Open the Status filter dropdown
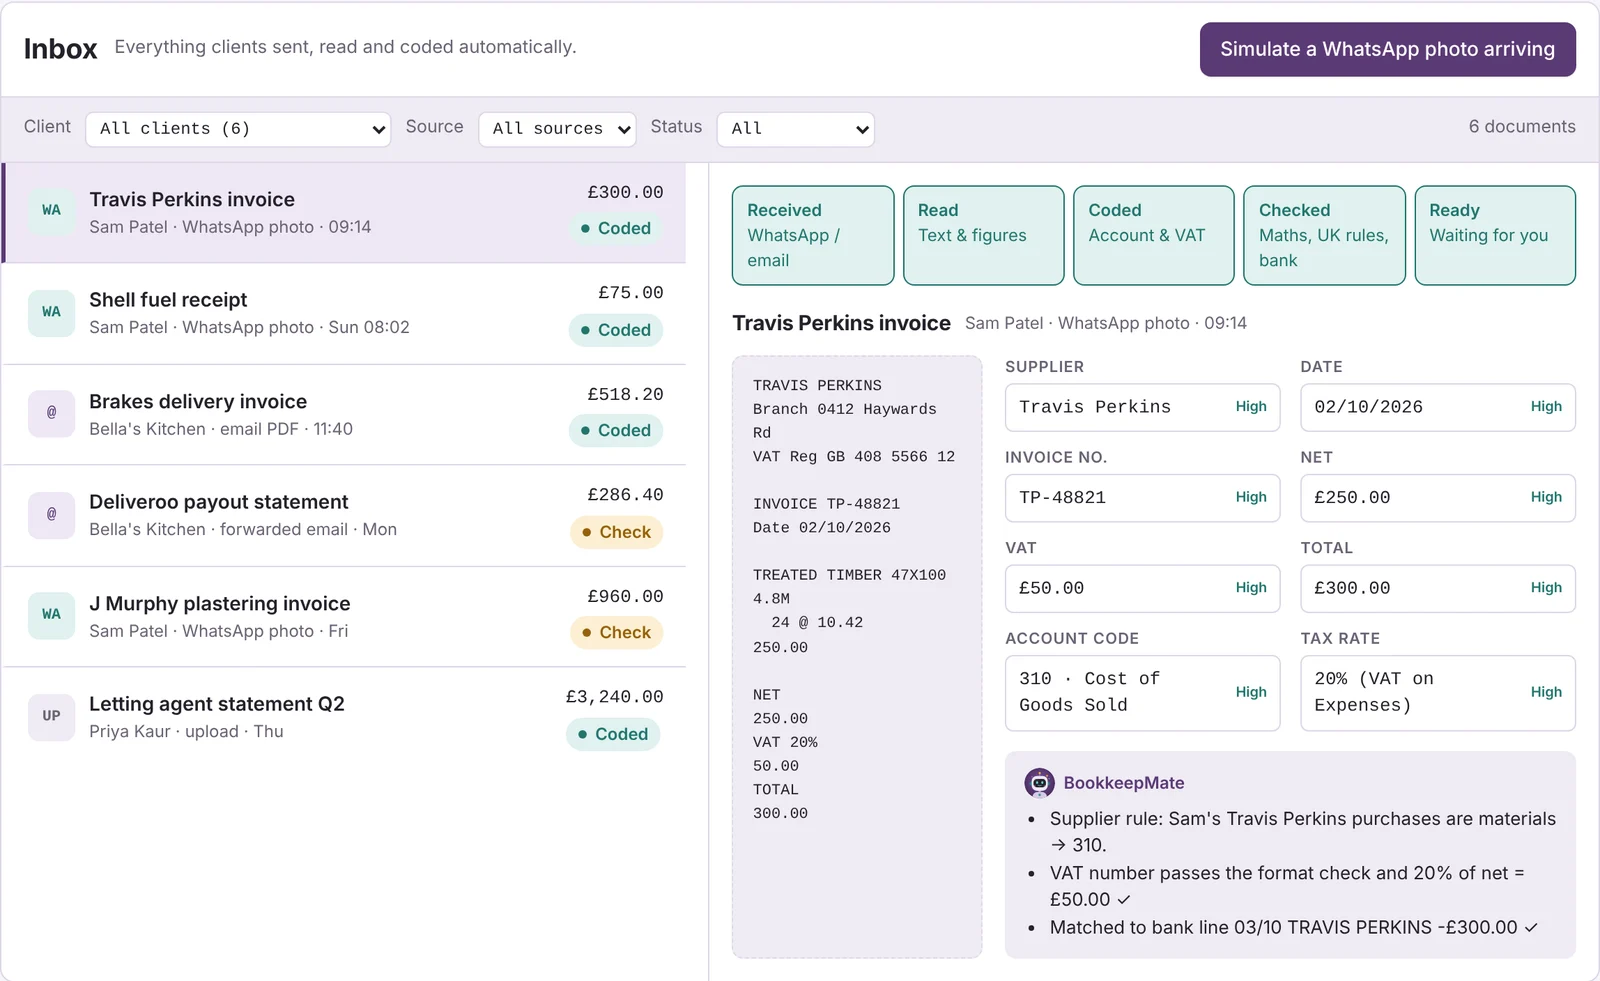Screen dimensions: 1600x981 pos(796,129)
